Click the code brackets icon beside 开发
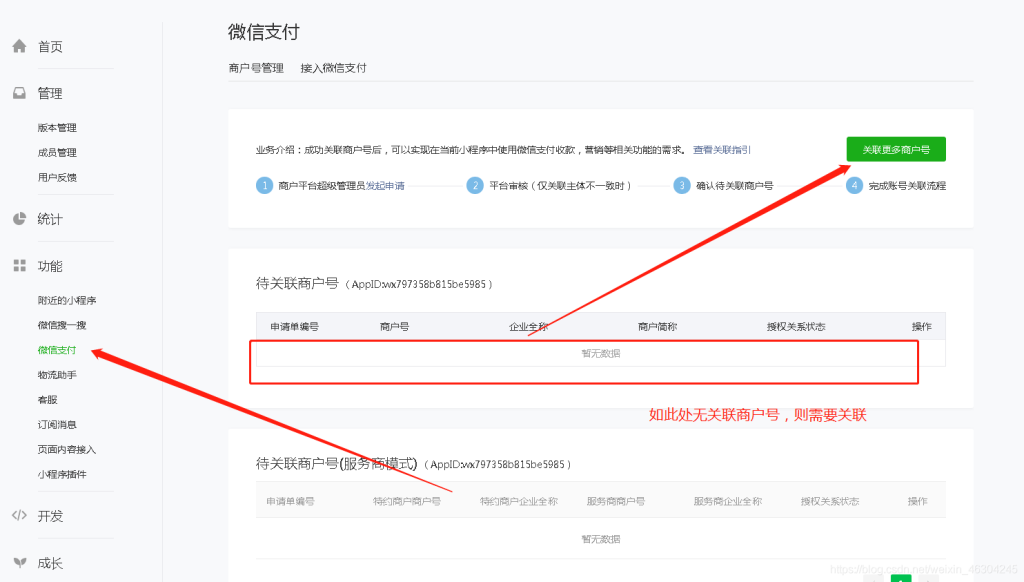1024x582 pixels. coord(19,516)
